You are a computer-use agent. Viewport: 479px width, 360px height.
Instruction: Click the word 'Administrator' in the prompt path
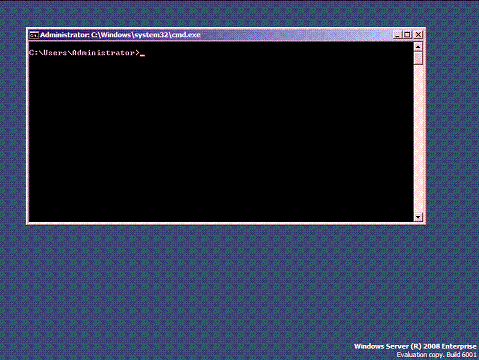[104, 53]
